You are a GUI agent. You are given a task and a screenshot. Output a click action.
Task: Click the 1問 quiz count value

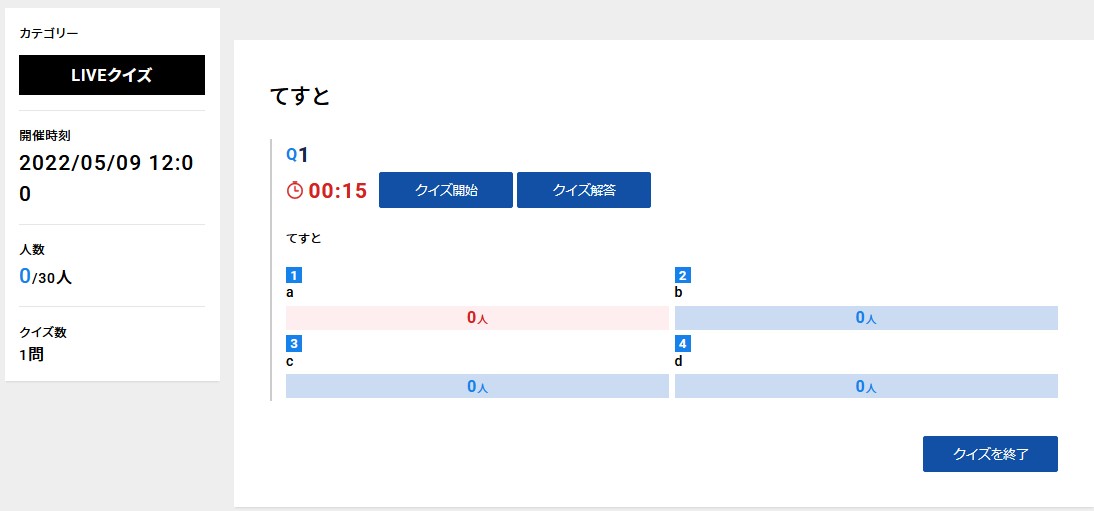point(33,354)
